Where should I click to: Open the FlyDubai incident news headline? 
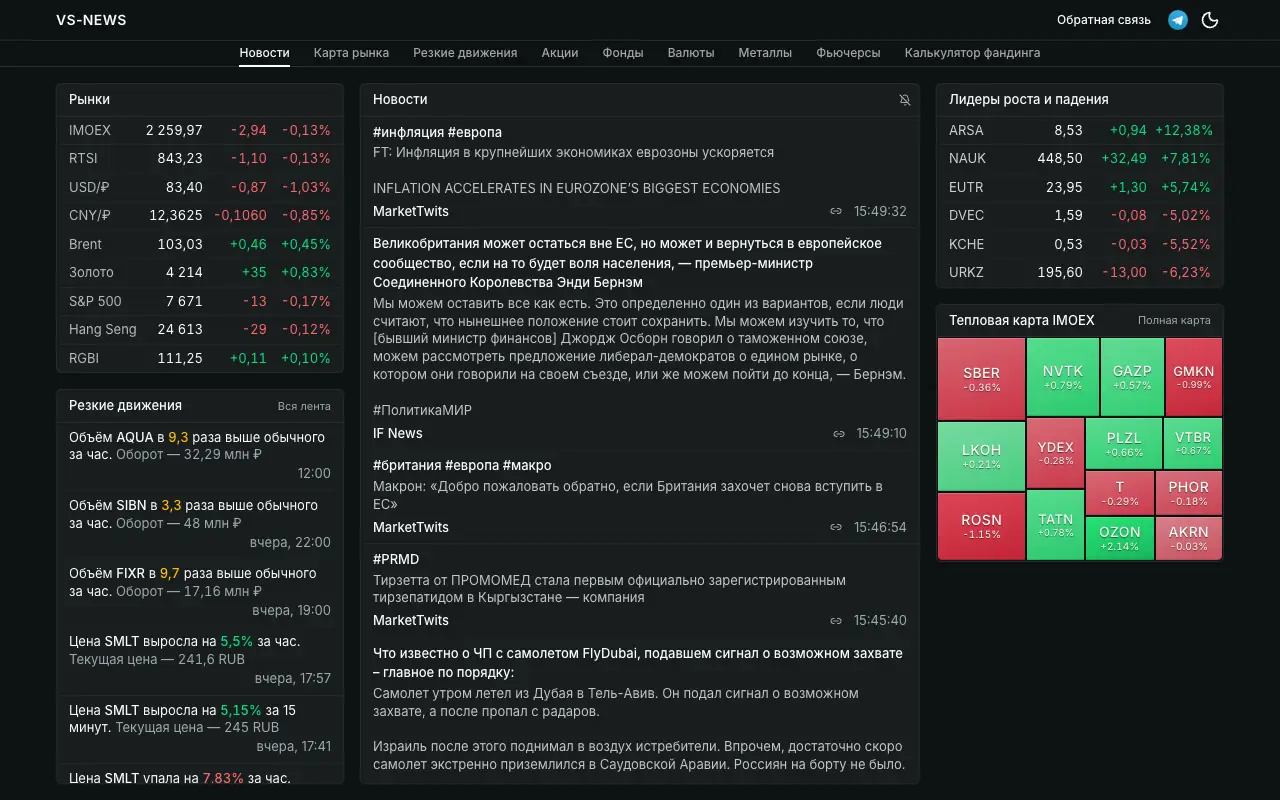click(638, 662)
